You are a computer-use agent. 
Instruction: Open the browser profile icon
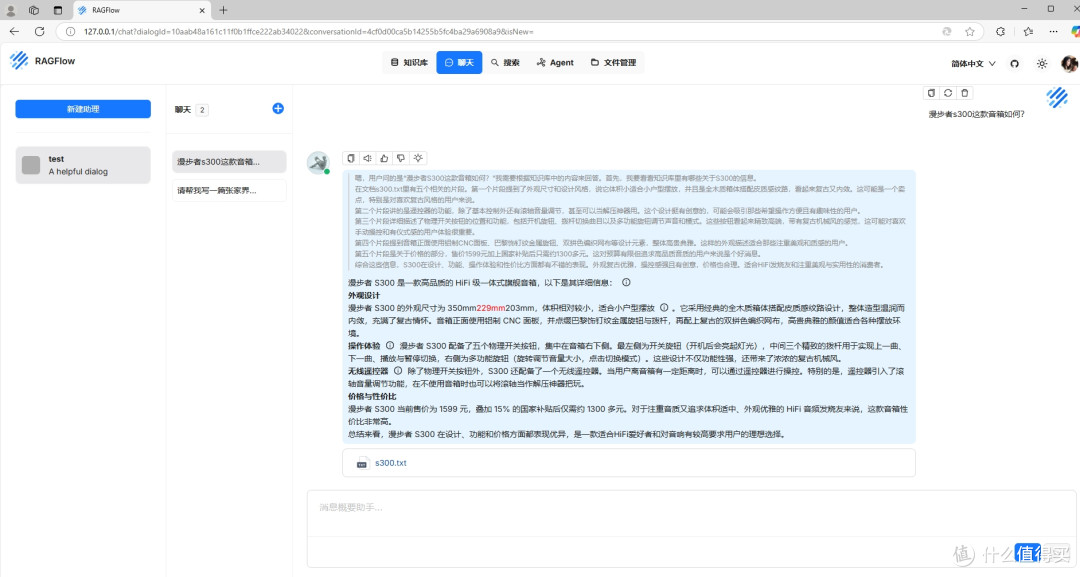10,10
